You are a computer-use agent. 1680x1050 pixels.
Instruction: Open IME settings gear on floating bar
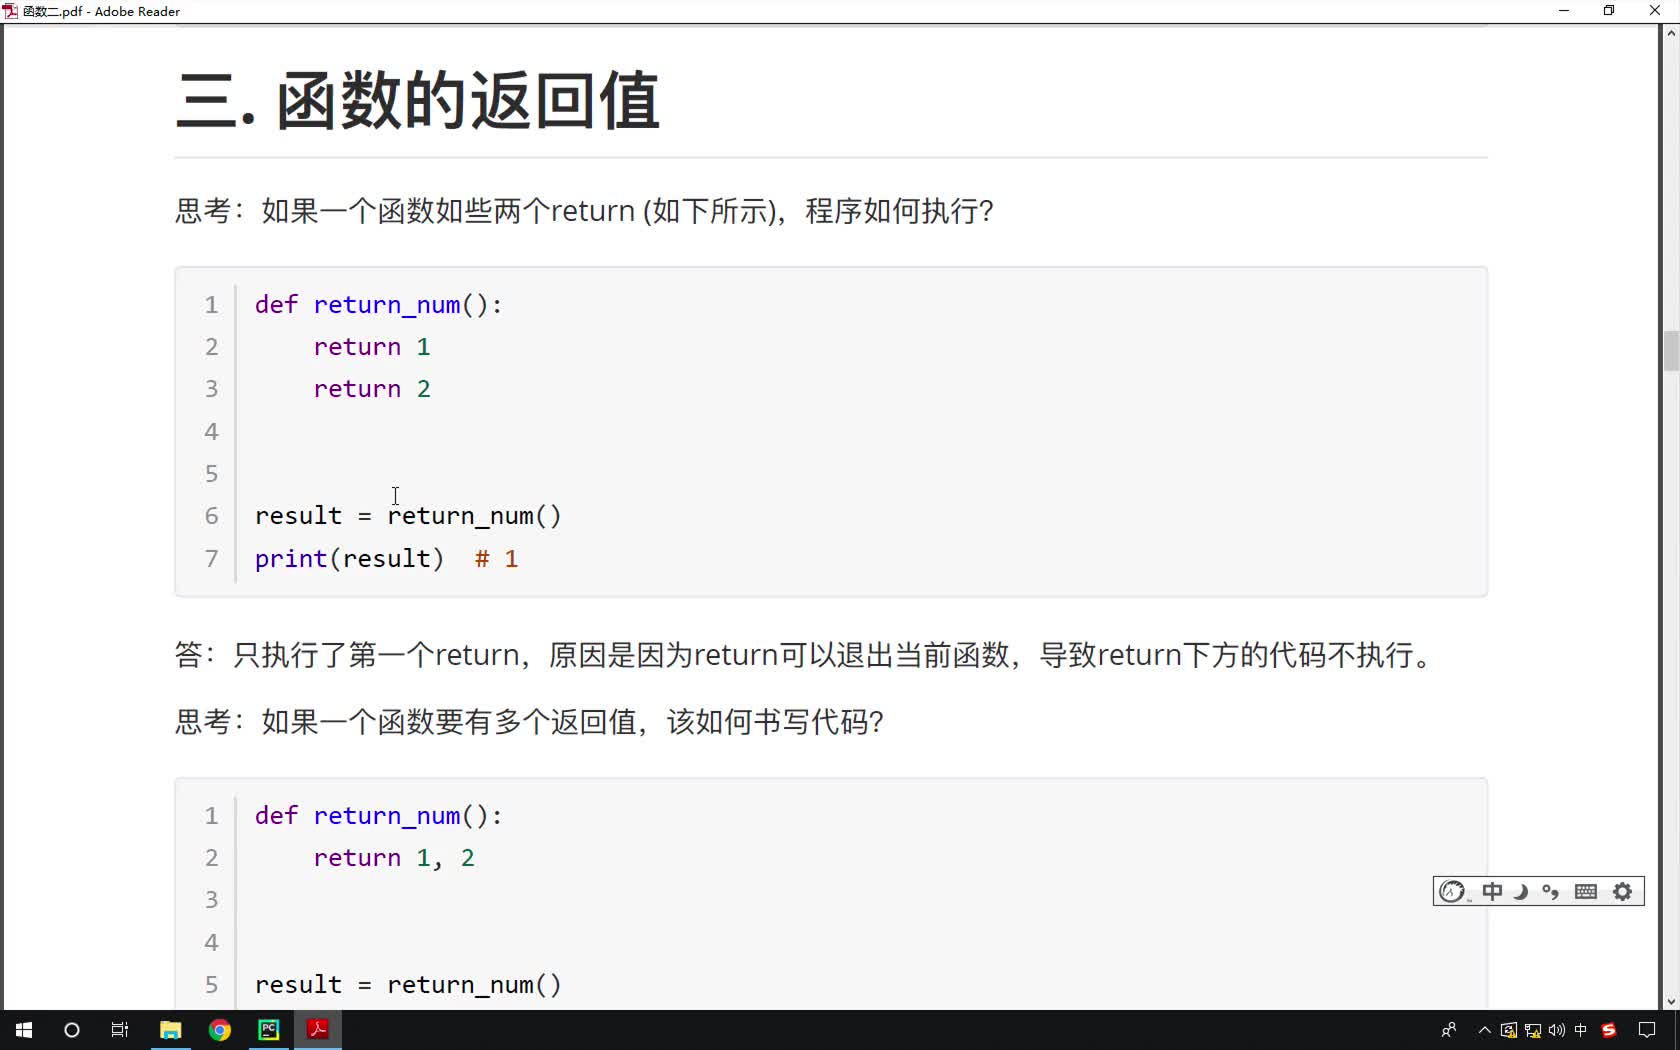tap(1623, 892)
